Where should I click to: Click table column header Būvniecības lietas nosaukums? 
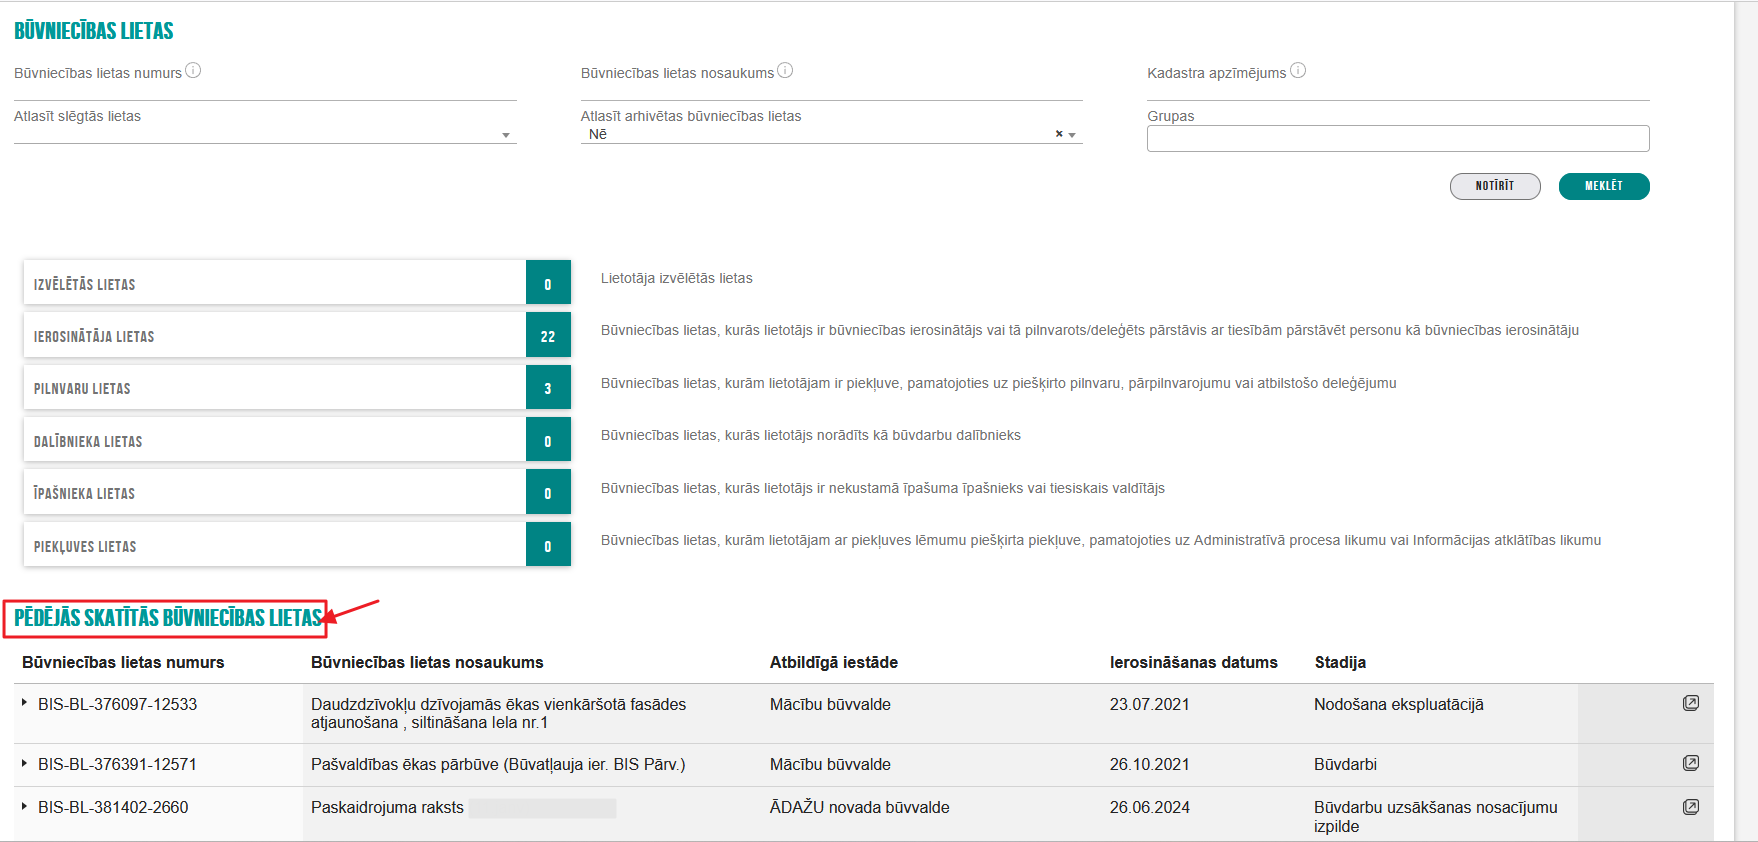pyautogui.click(x=427, y=662)
